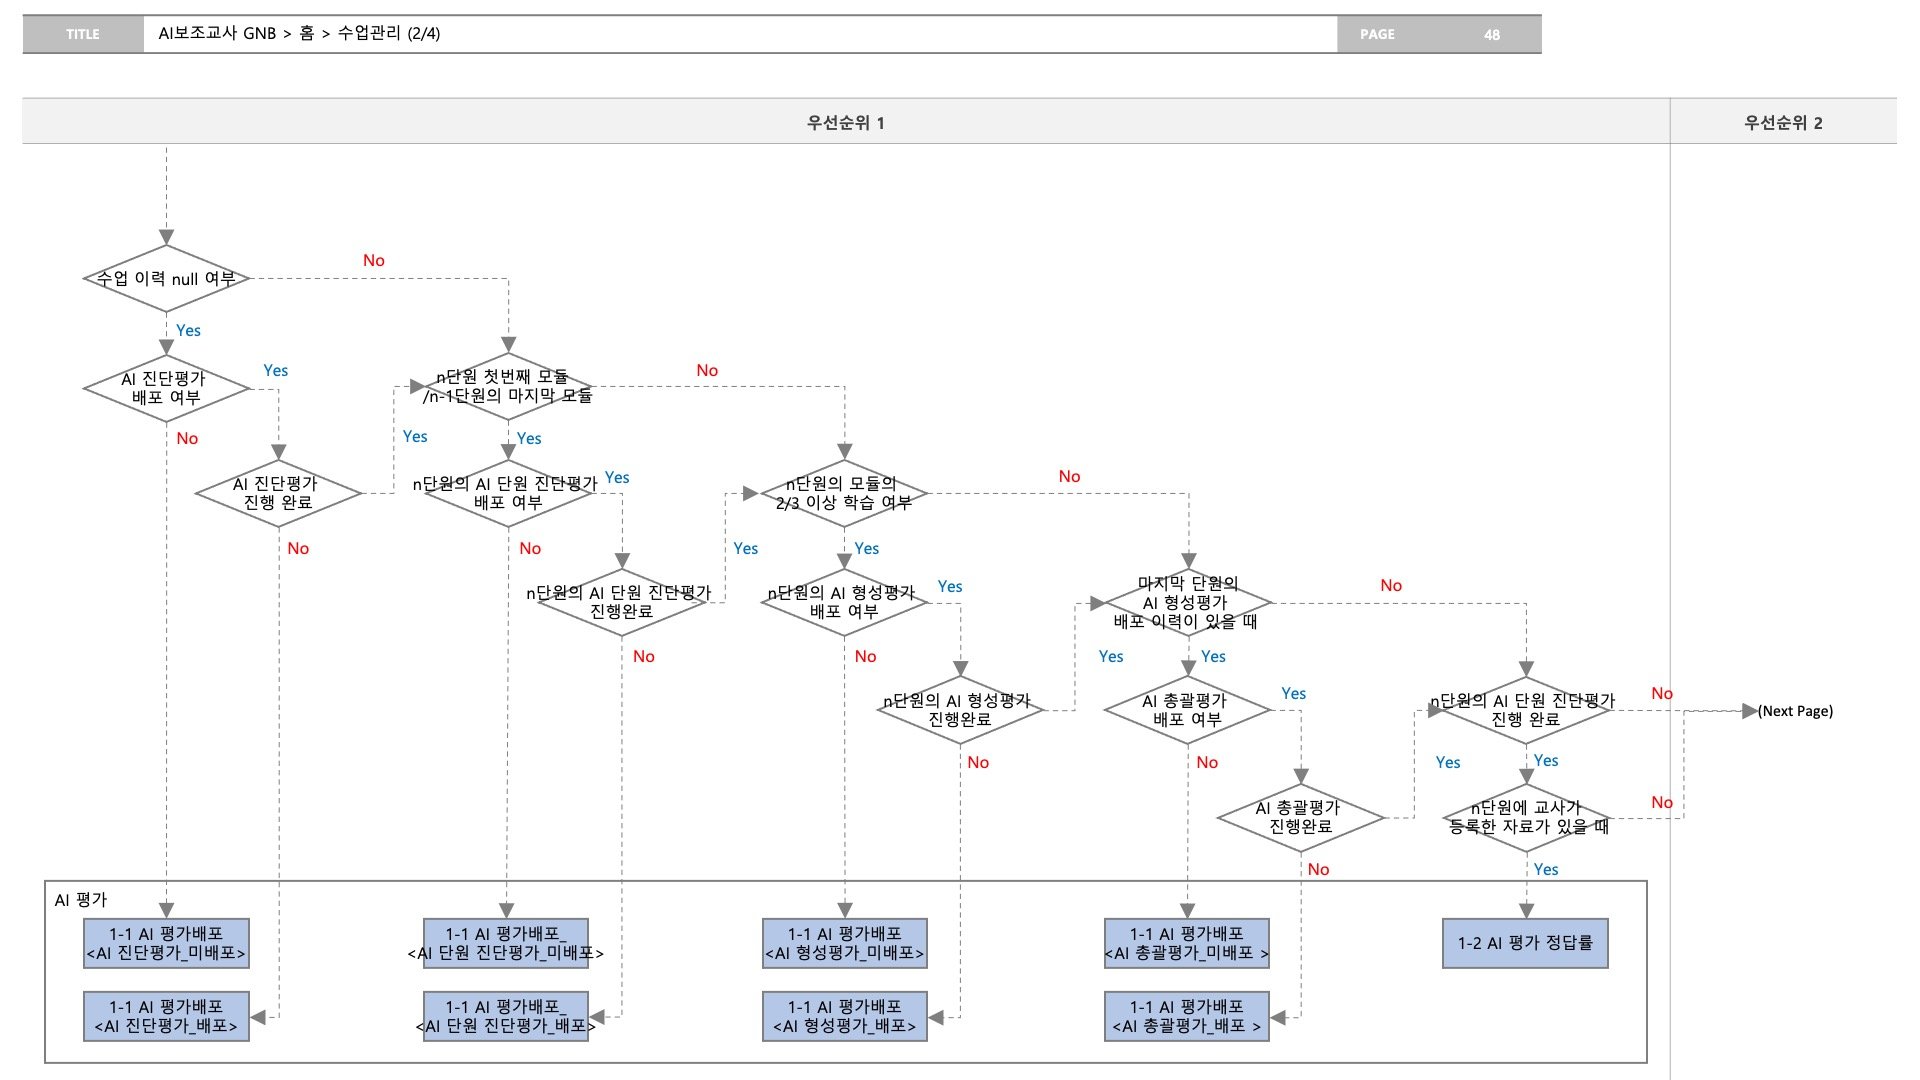This screenshot has height=1080, width=1920.
Task: Select '마지막 단원의 AI 형성평가' decision diamond
Action: click(x=1187, y=602)
